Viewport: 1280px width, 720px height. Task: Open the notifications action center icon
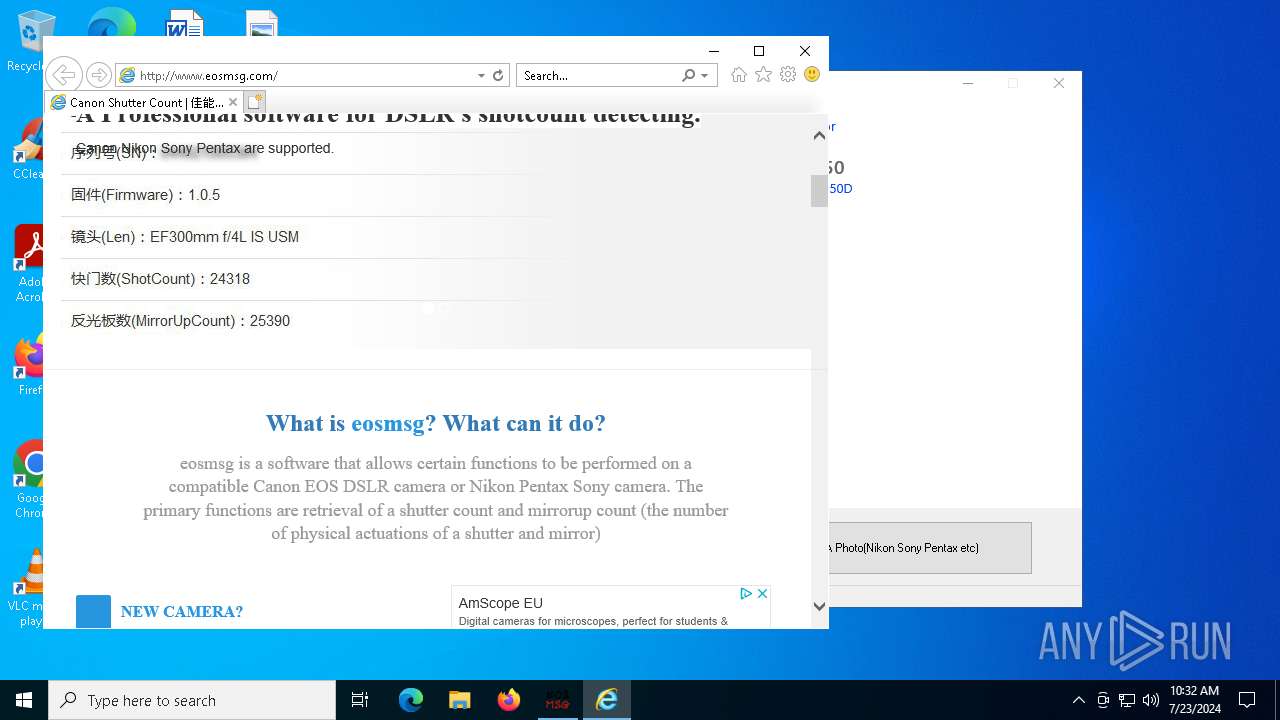coord(1247,700)
